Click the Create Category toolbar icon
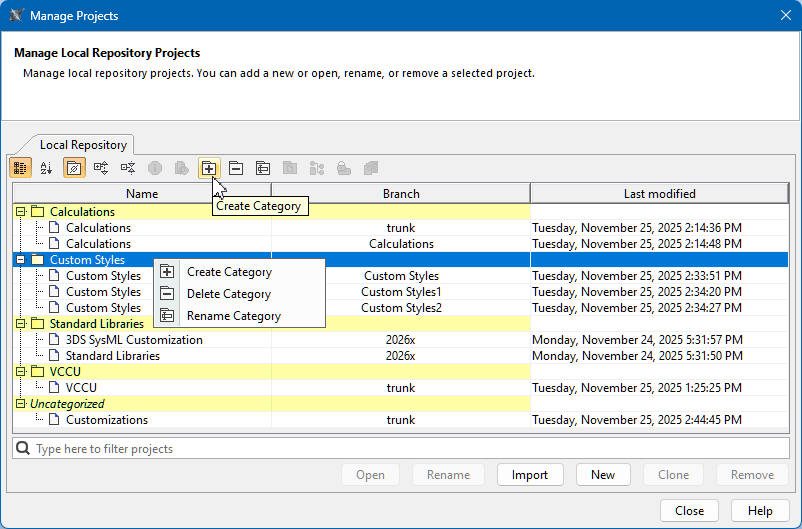The width and height of the screenshot is (802, 529). (x=208, y=168)
